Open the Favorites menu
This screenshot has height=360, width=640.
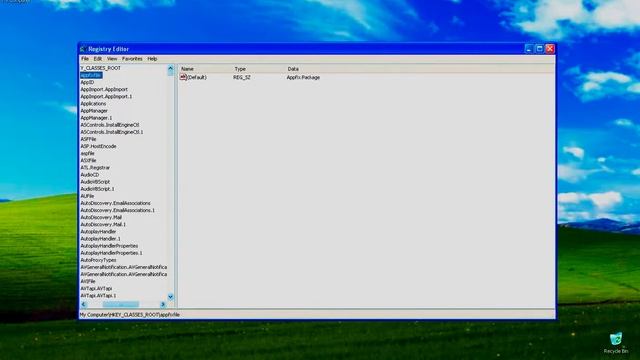132,59
